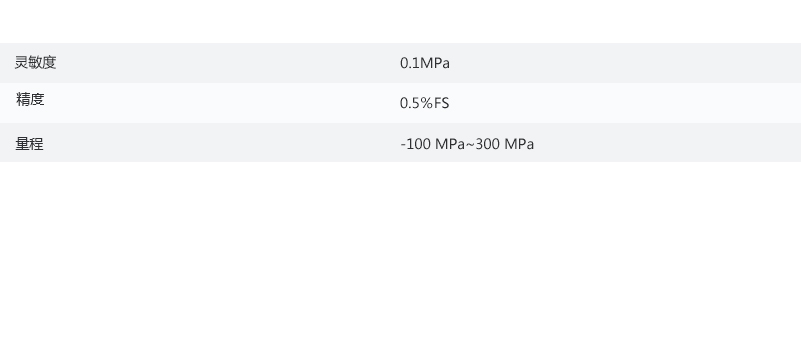The width and height of the screenshot is (801, 361).
Task: Select the 0.5%FS accuracy value
Action: (x=425, y=103)
